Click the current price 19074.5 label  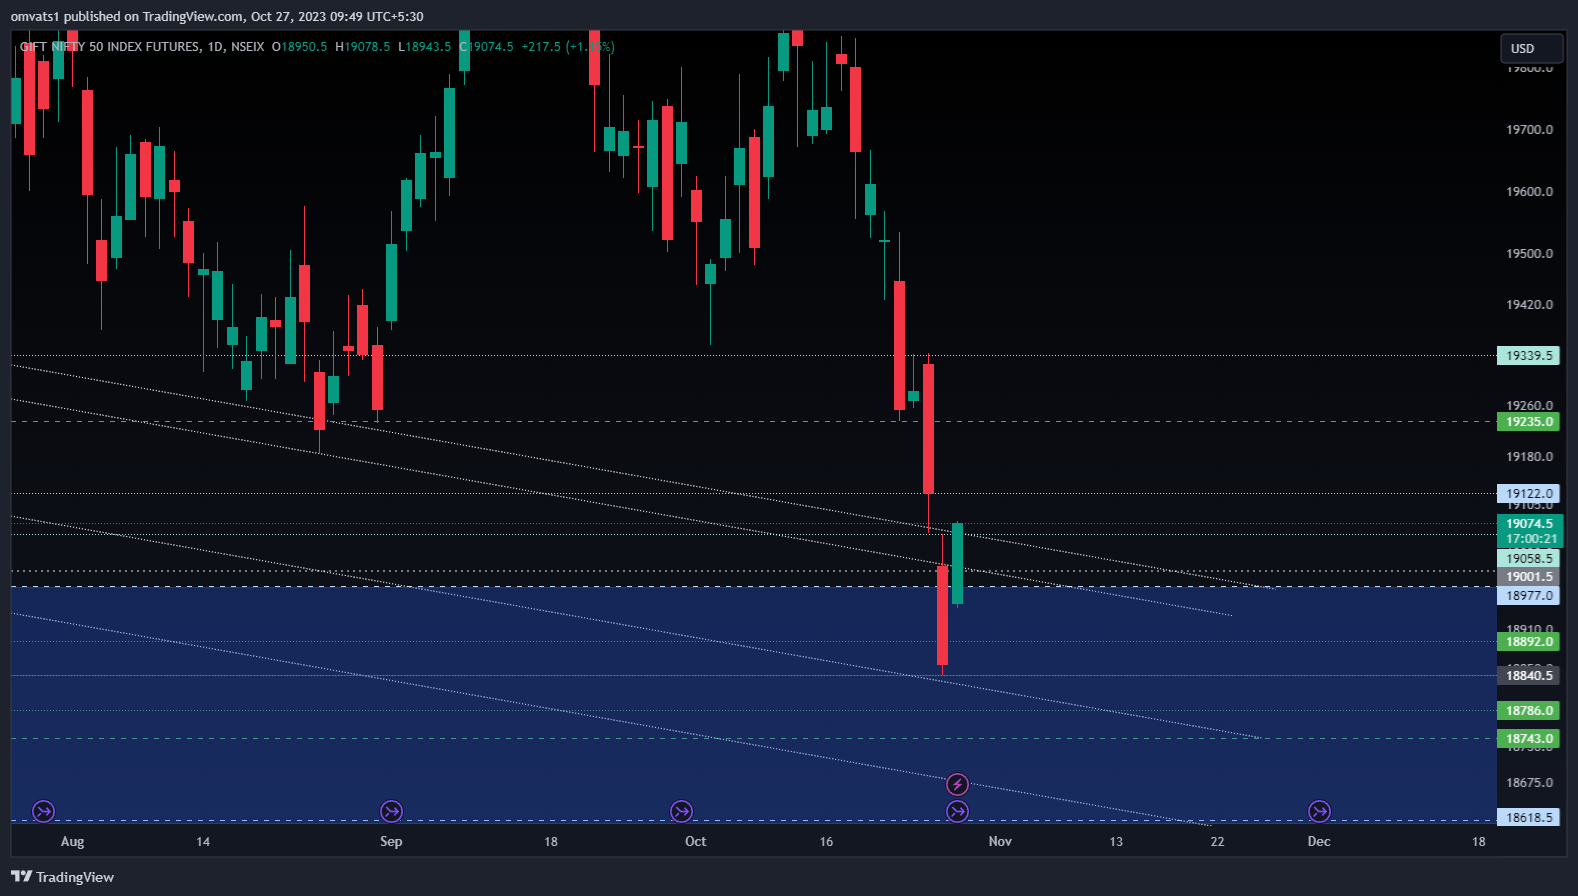pos(1530,523)
